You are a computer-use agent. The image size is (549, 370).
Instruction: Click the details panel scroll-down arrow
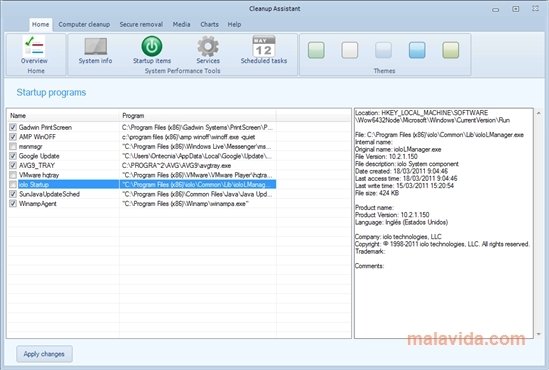coord(538,334)
